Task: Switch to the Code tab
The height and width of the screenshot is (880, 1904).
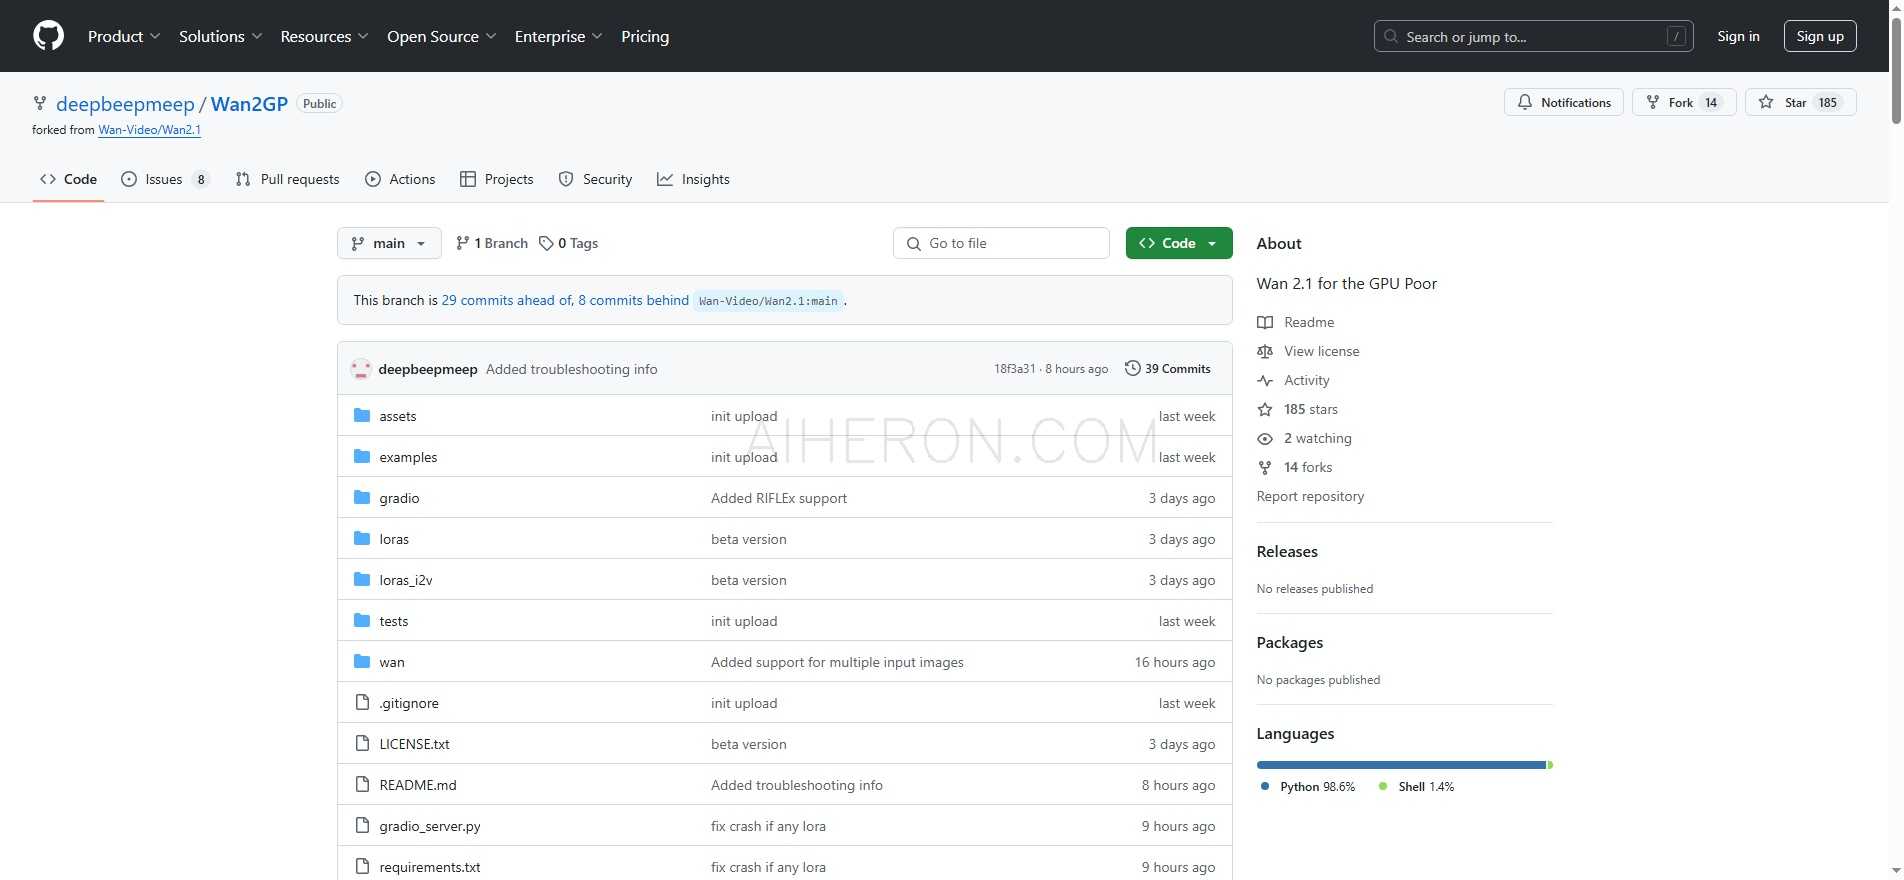Action: 68,179
